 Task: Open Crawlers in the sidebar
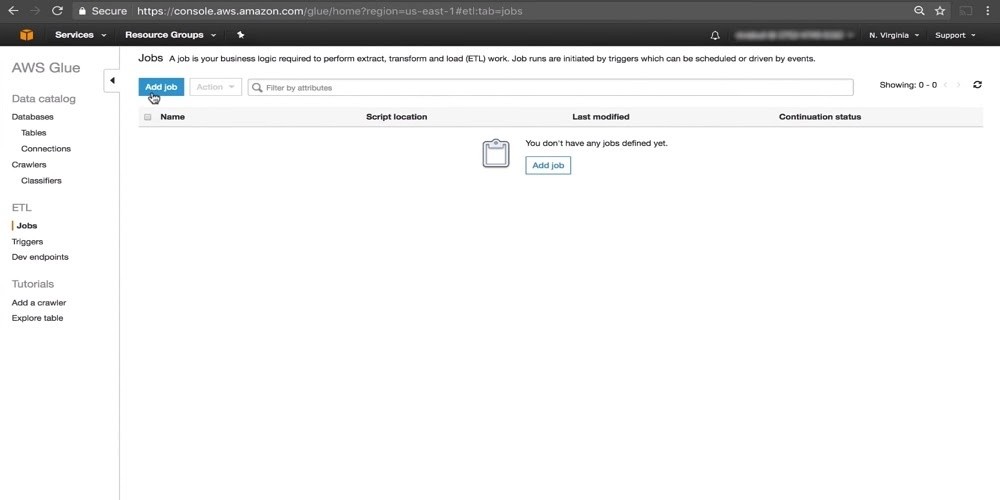coord(29,164)
